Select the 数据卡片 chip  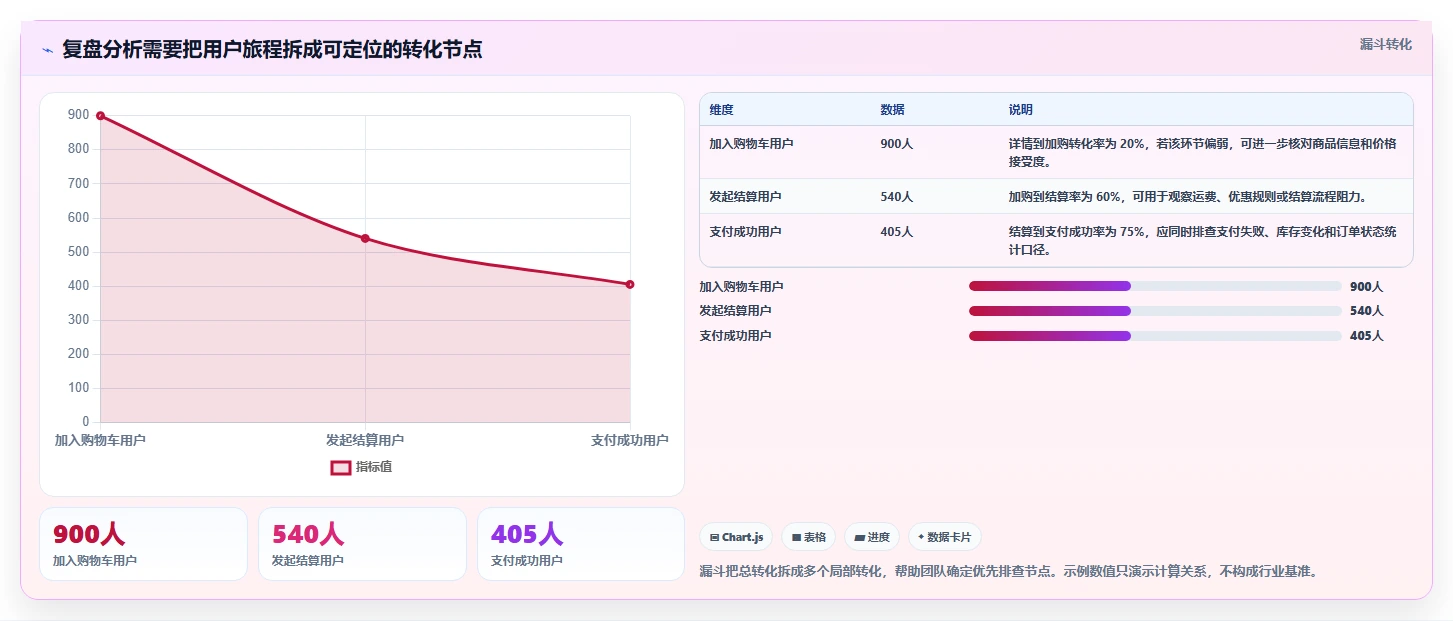tap(945, 537)
